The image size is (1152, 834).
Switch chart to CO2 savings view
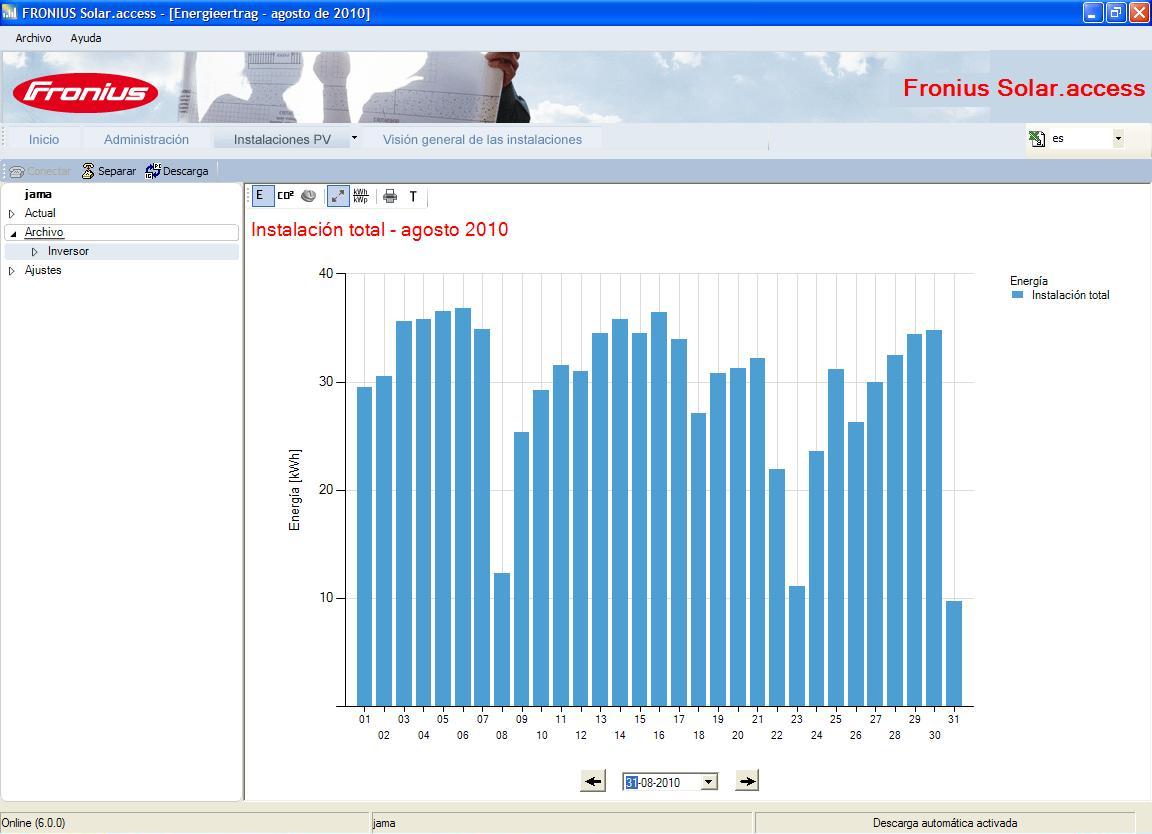tap(285, 195)
